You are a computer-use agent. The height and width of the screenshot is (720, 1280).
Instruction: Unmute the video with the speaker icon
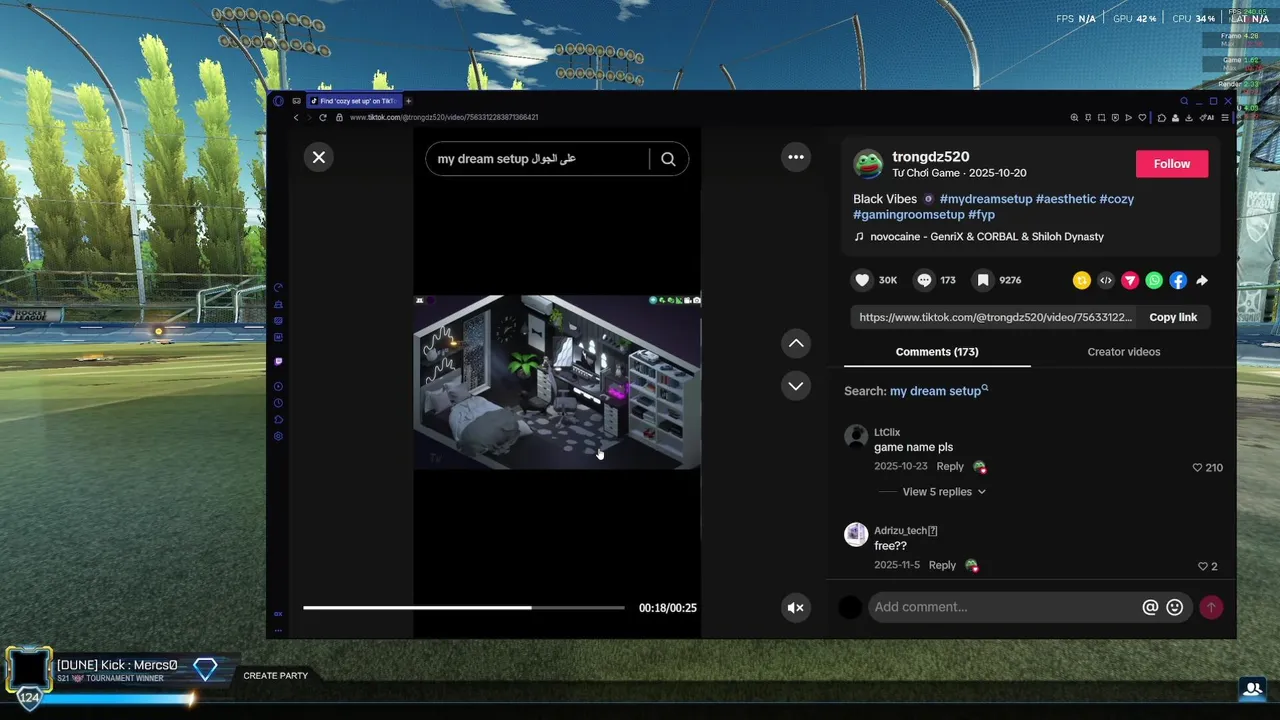796,607
